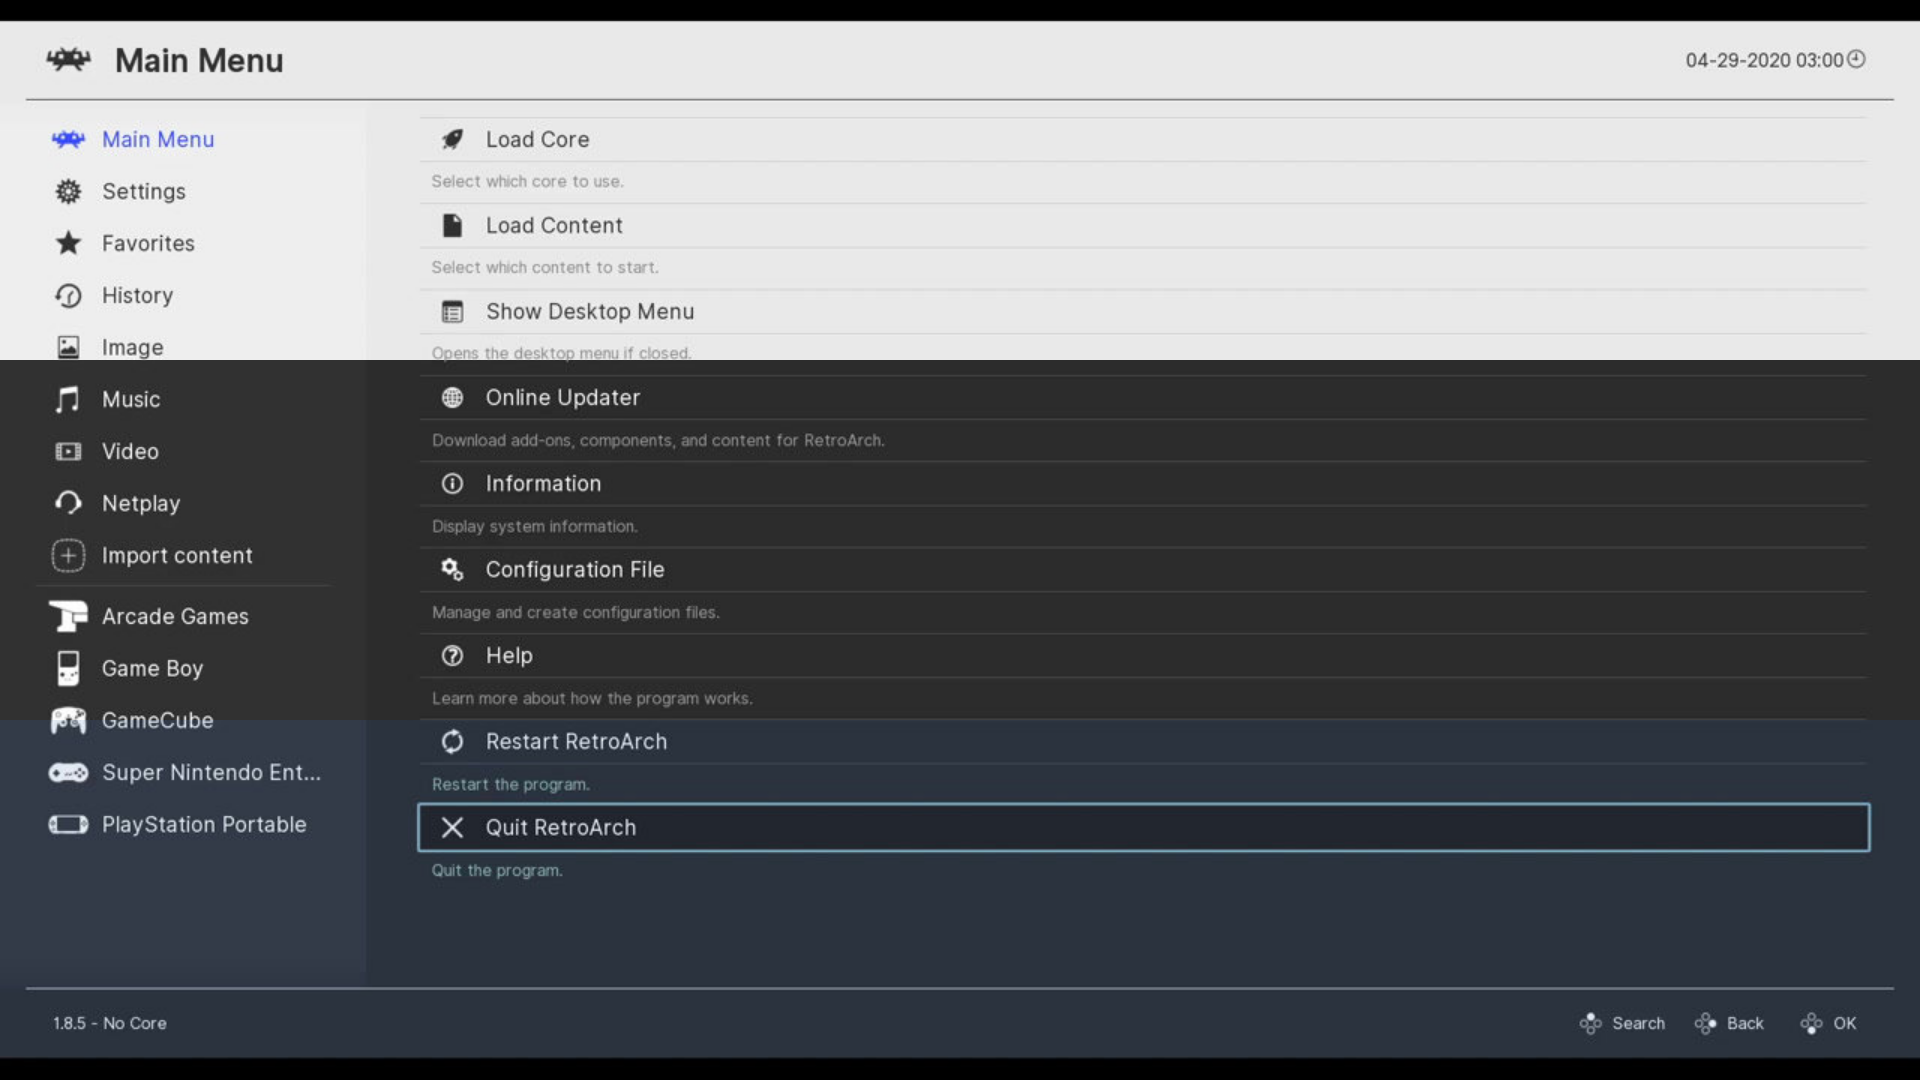
Task: Open the Information menu entry
Action: [1143, 484]
